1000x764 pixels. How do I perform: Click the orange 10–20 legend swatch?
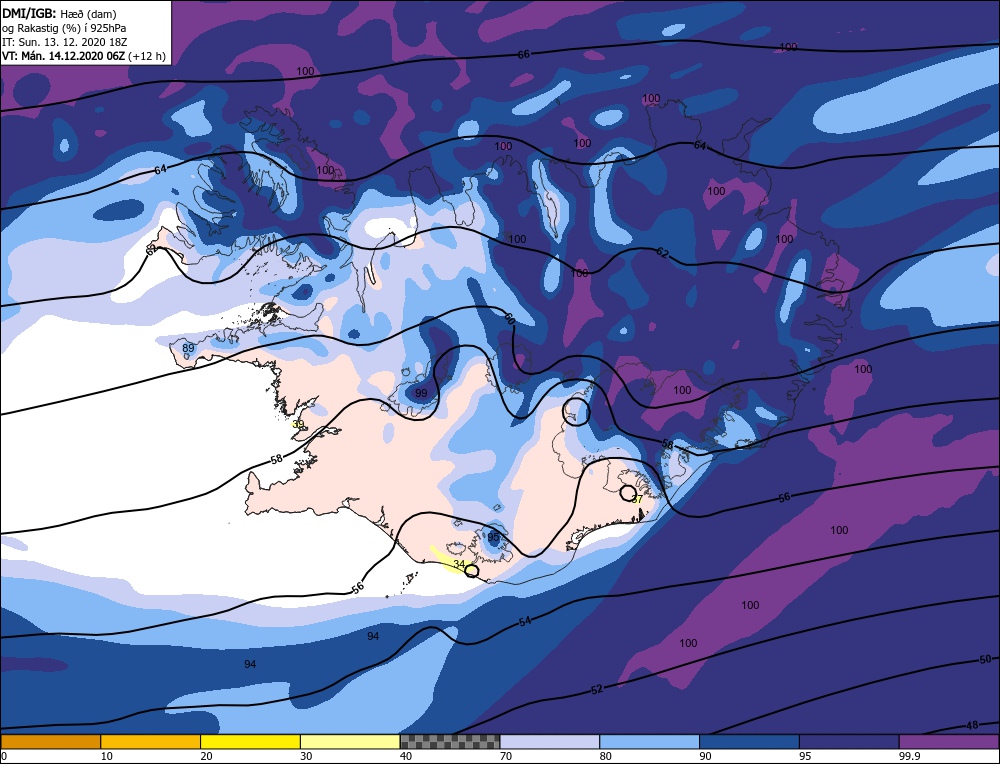coord(151,742)
